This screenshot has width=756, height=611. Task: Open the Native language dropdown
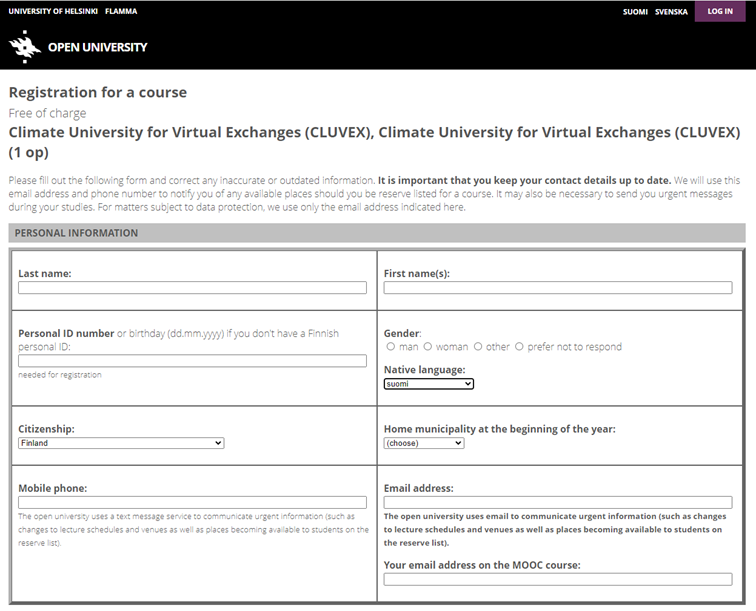428,383
